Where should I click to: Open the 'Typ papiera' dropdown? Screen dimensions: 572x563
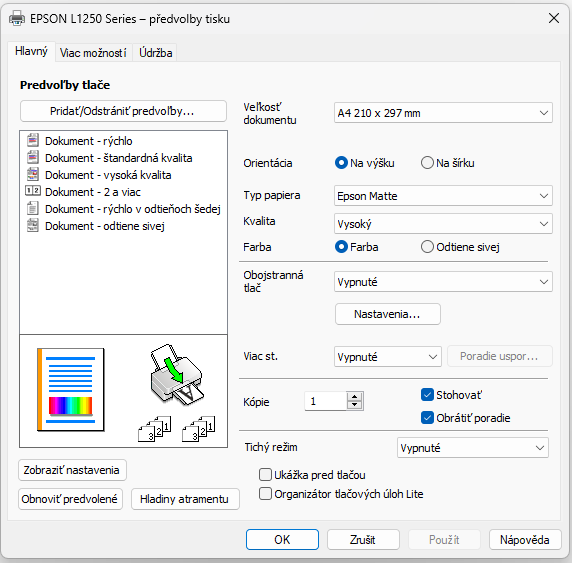[x=443, y=196]
